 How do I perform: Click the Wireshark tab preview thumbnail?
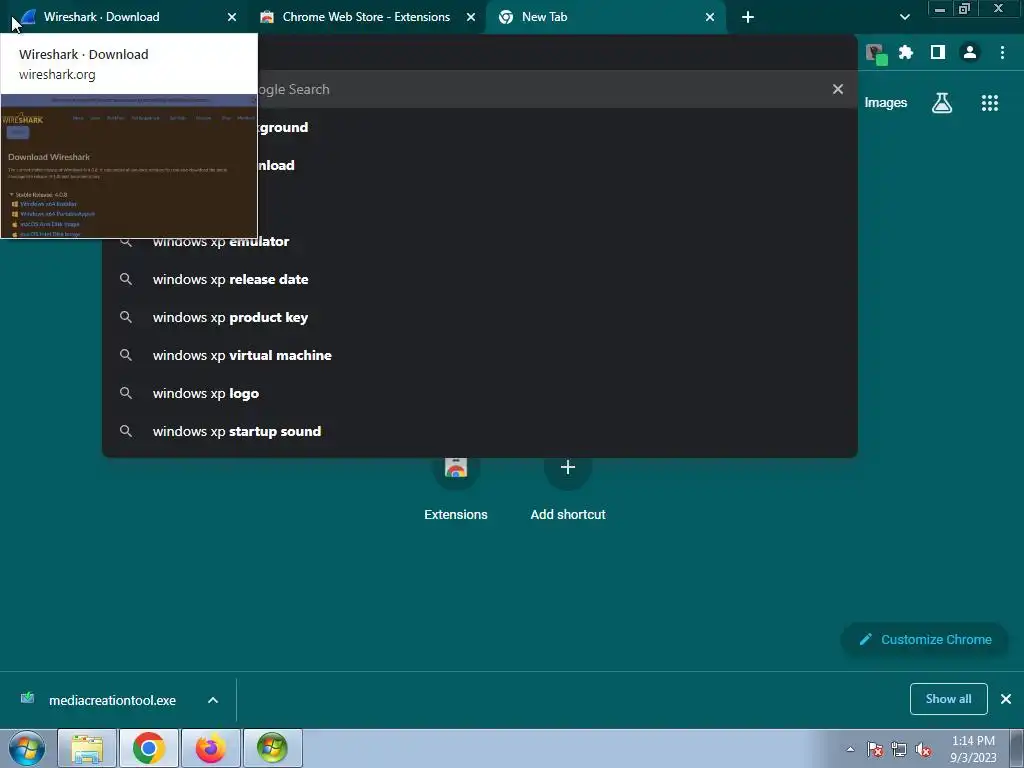coord(129,166)
